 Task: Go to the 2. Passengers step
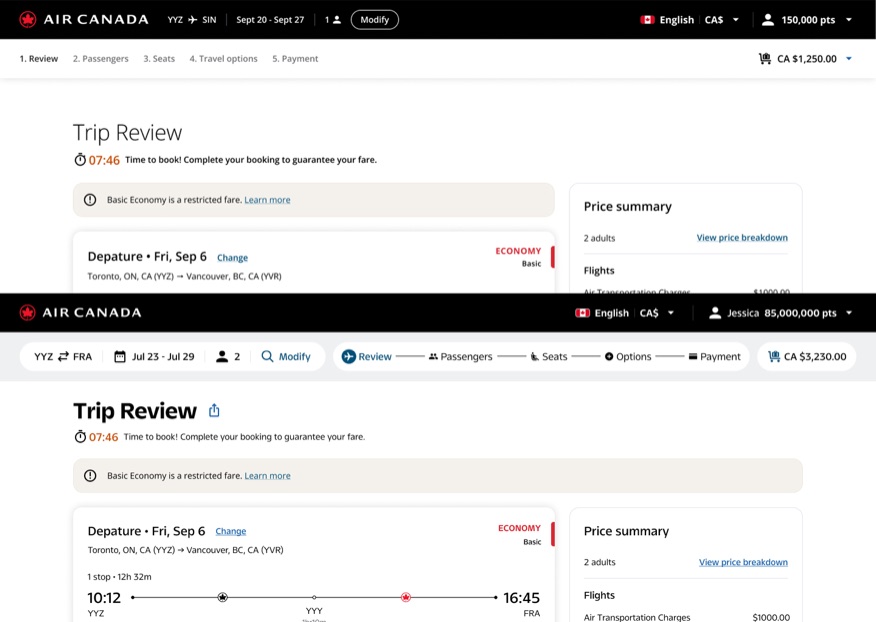[101, 59]
